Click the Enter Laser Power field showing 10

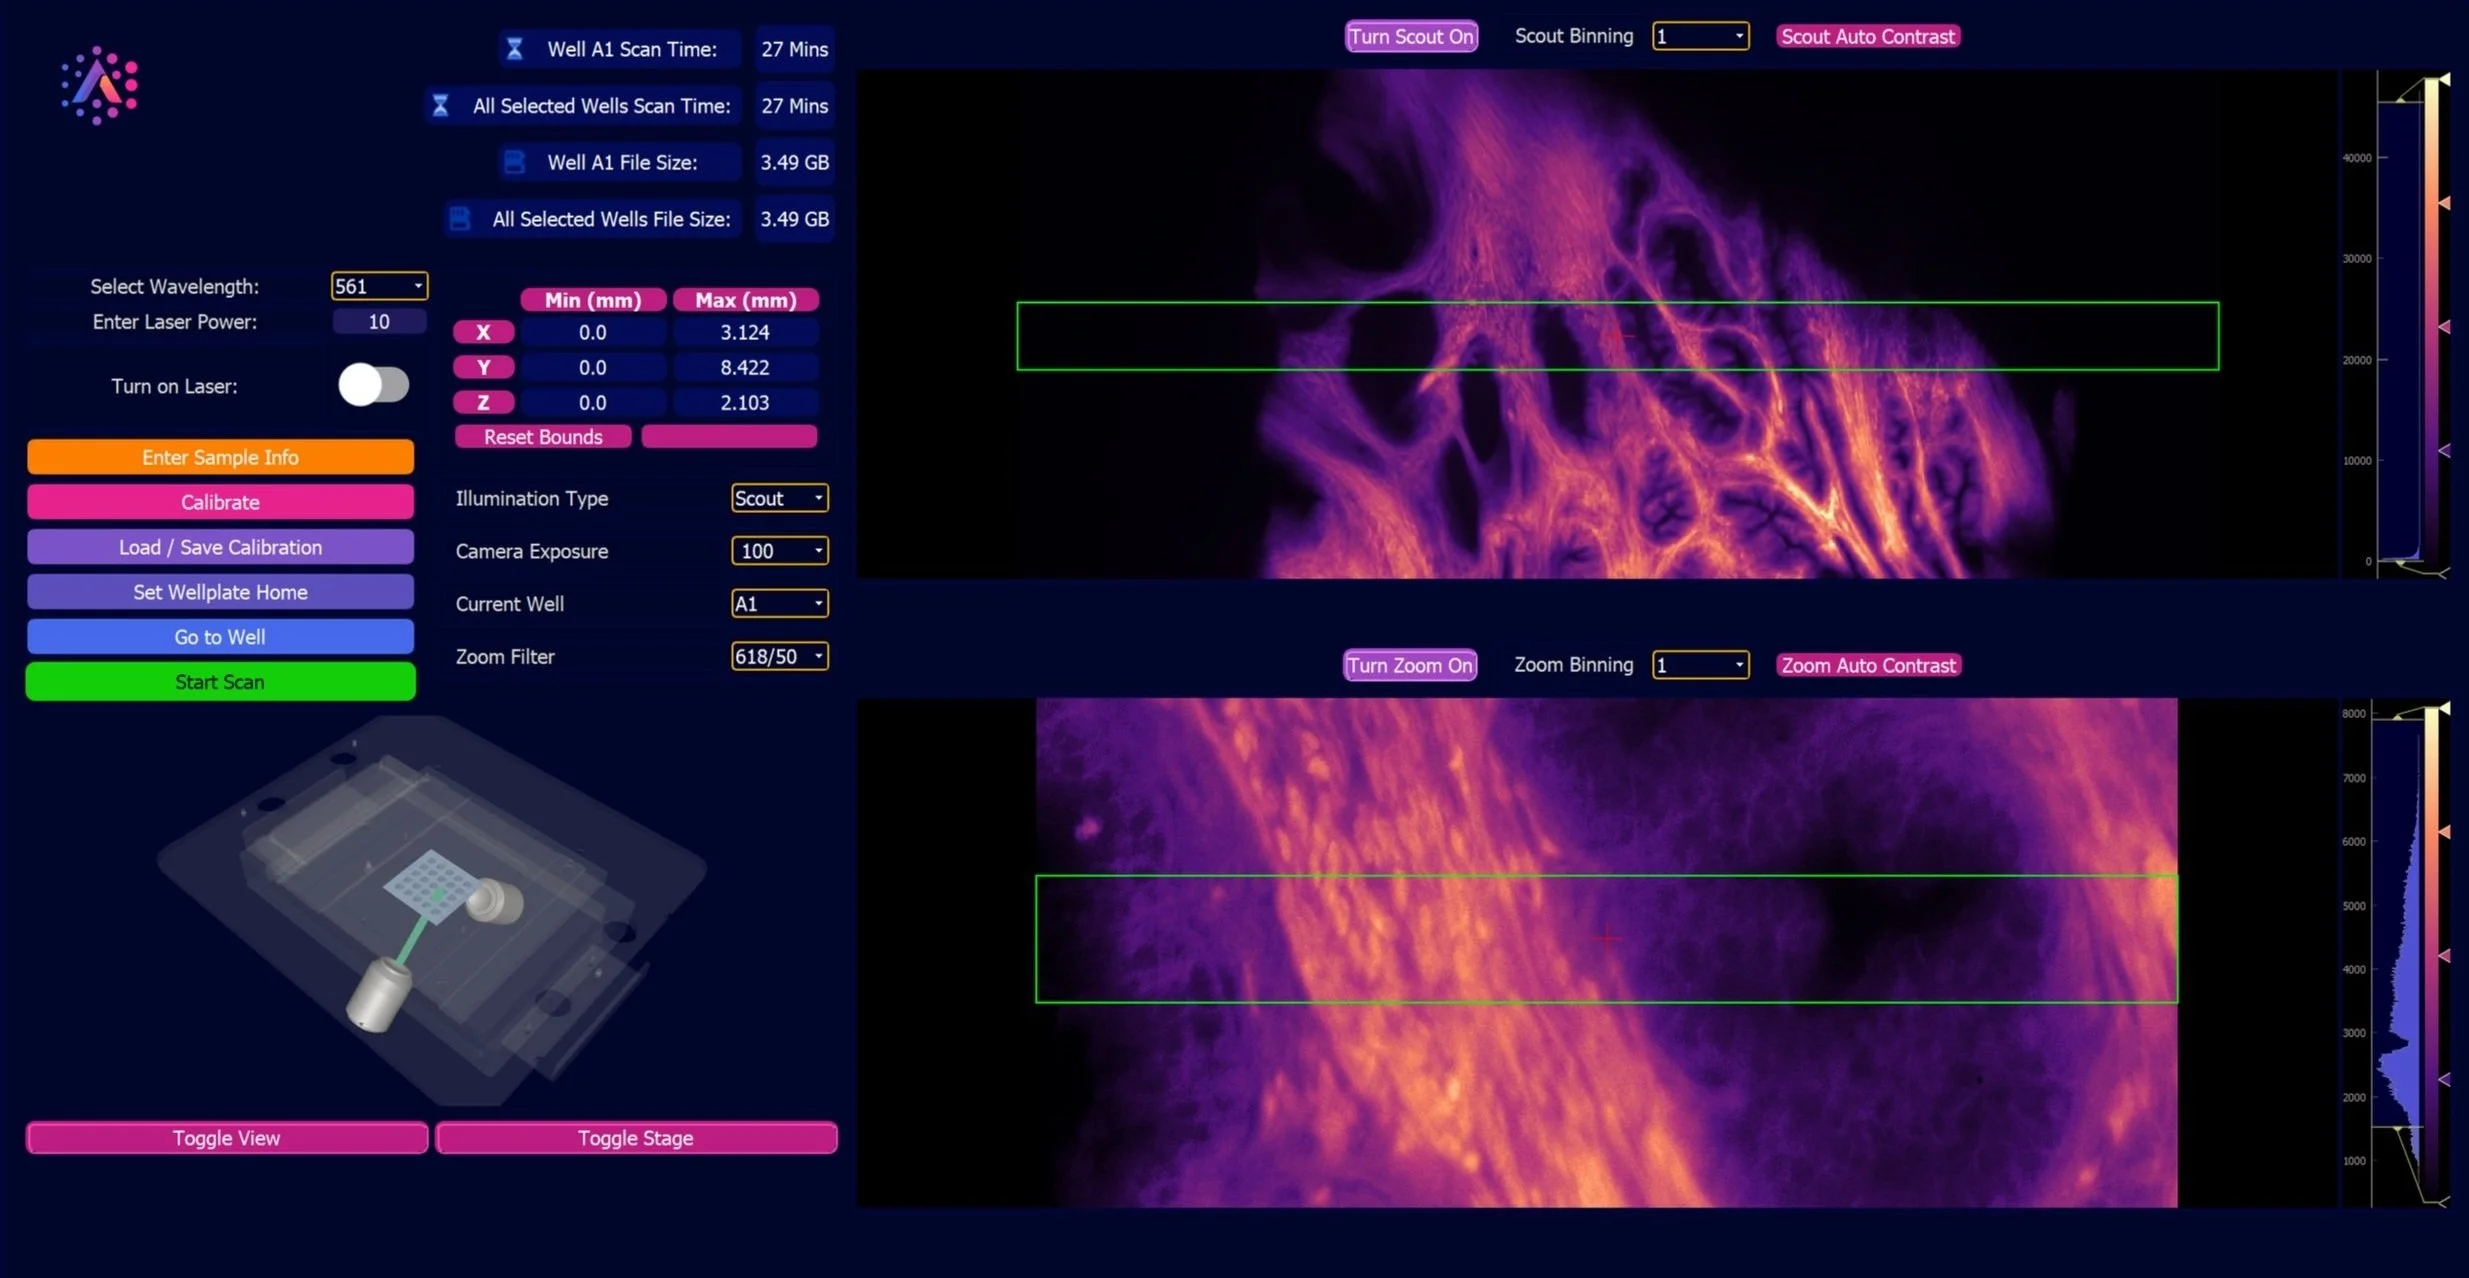[379, 322]
